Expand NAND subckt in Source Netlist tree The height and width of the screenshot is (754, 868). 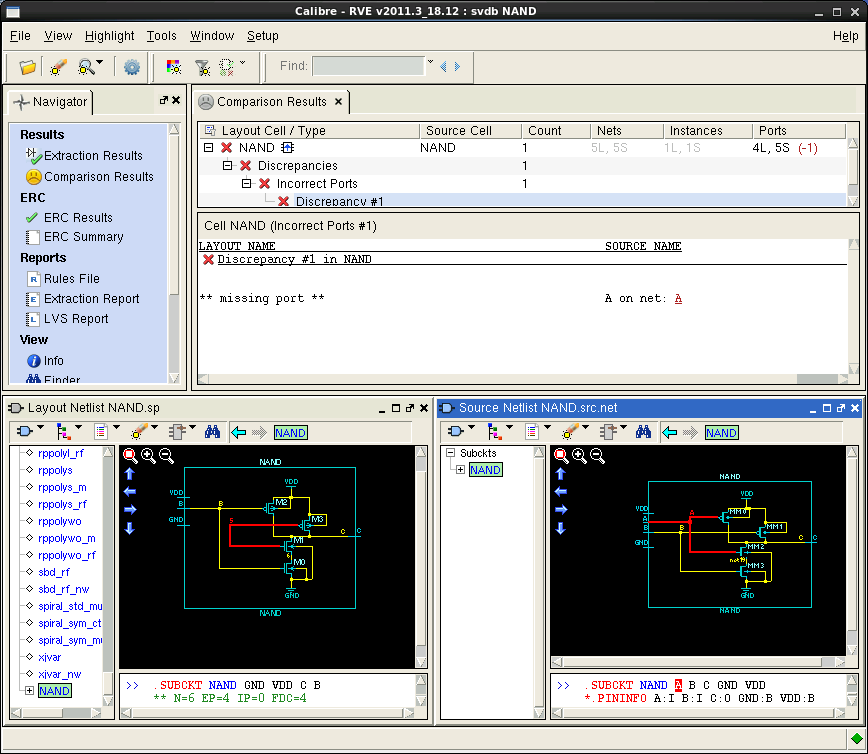(460, 470)
